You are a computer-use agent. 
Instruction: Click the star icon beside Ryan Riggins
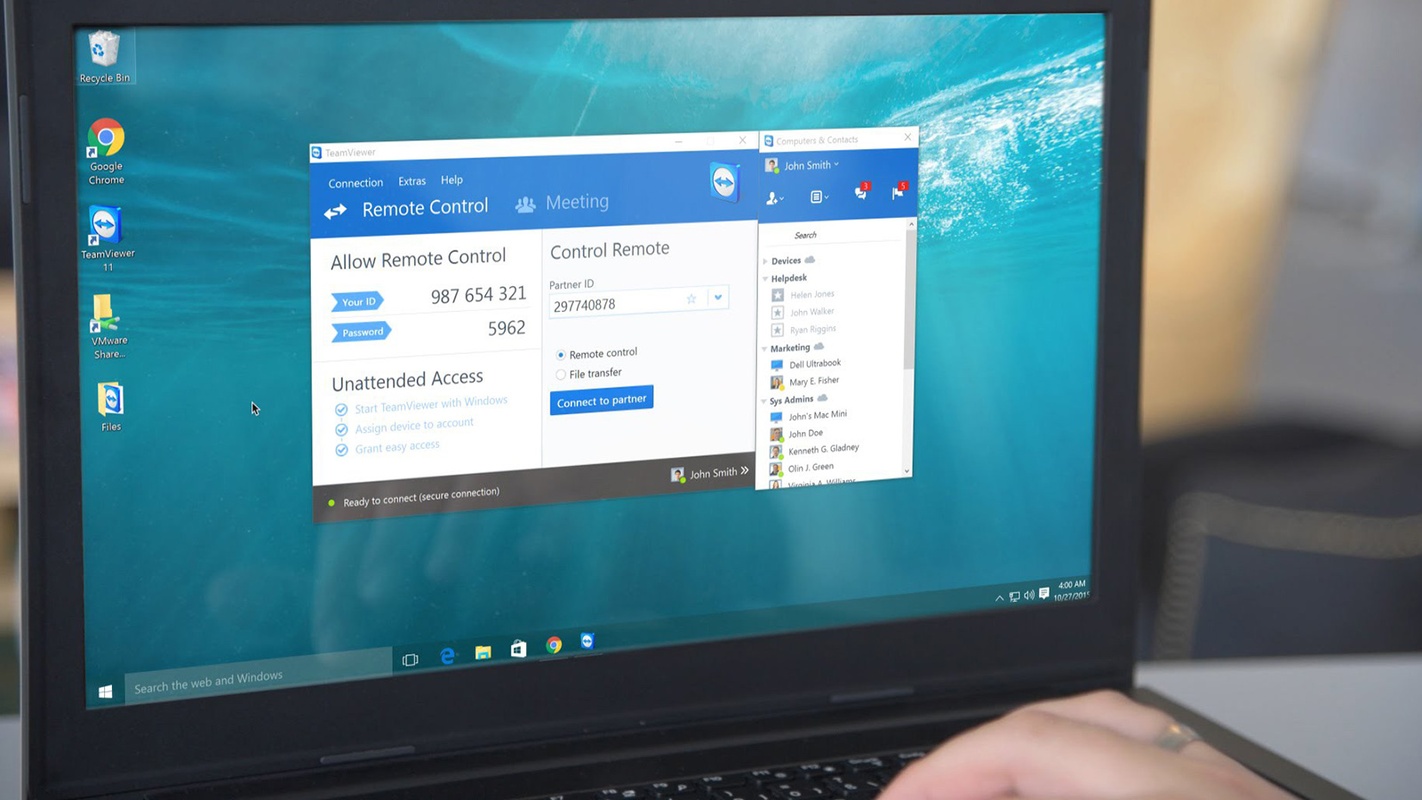coord(778,330)
